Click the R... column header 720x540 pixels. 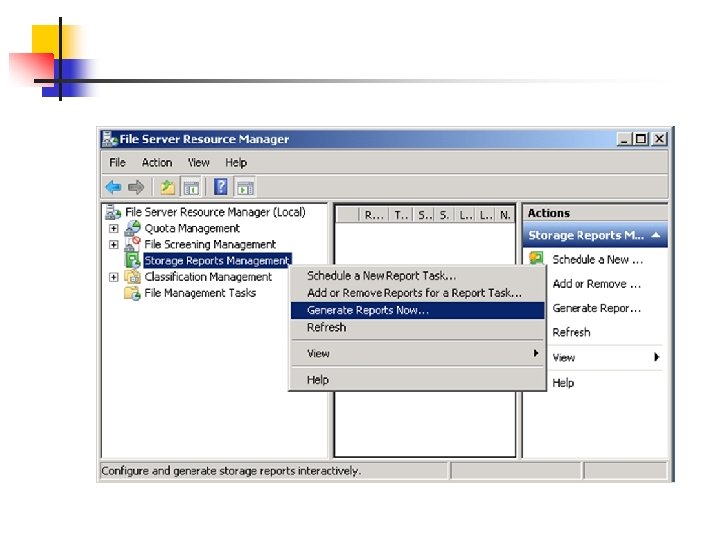pyautogui.click(x=373, y=215)
